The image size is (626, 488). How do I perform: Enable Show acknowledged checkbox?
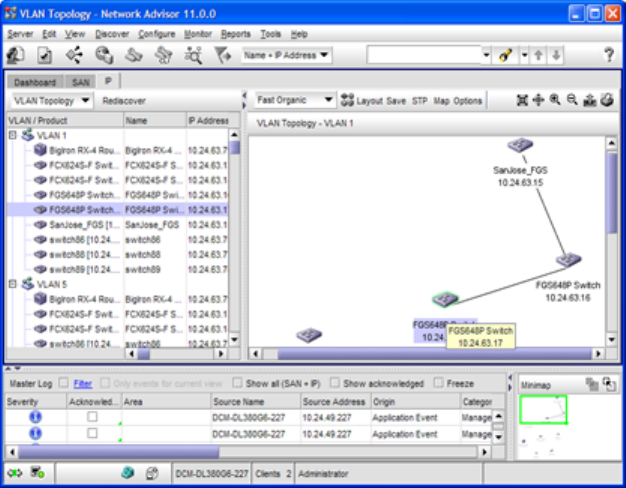click(335, 383)
